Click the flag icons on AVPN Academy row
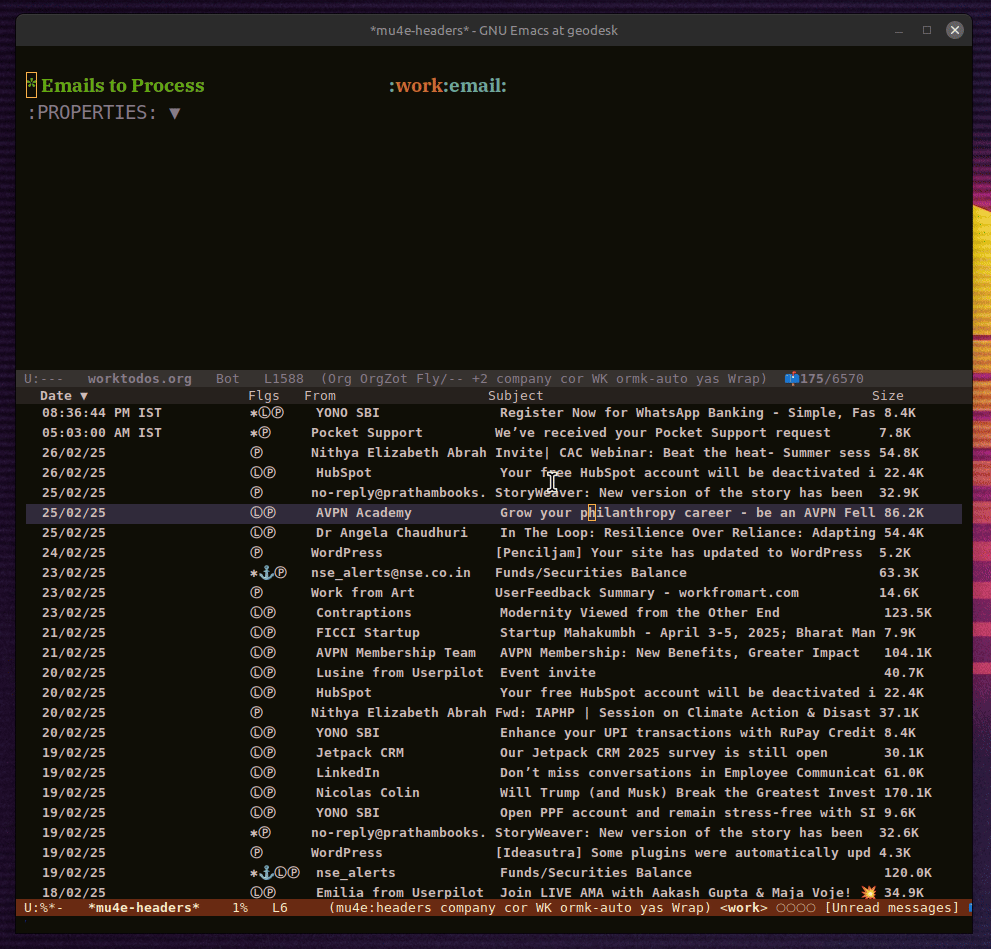The image size is (991, 949). (x=263, y=512)
